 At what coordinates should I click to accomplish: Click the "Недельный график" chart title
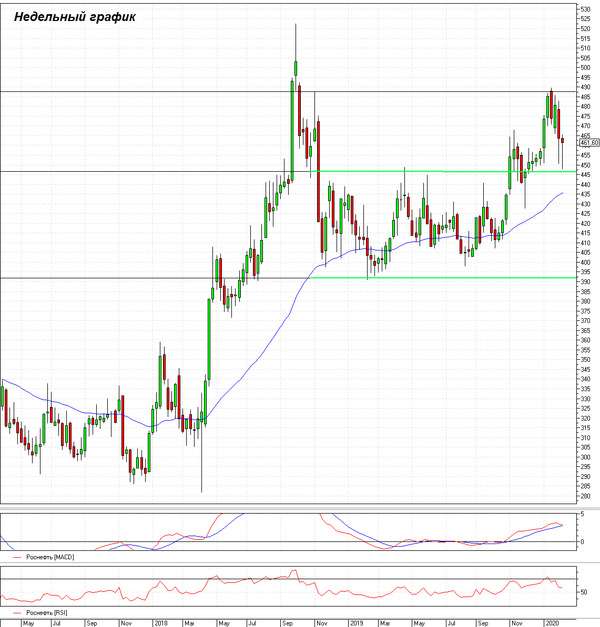pyautogui.click(x=75, y=17)
